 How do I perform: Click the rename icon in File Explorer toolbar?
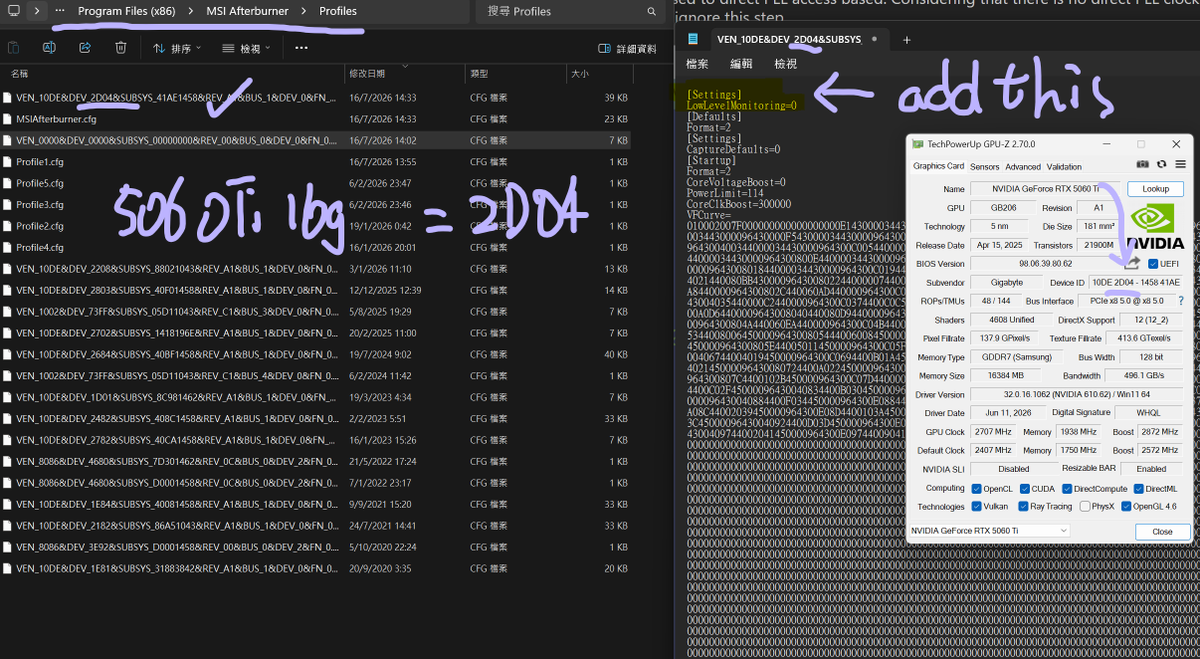(x=49, y=48)
